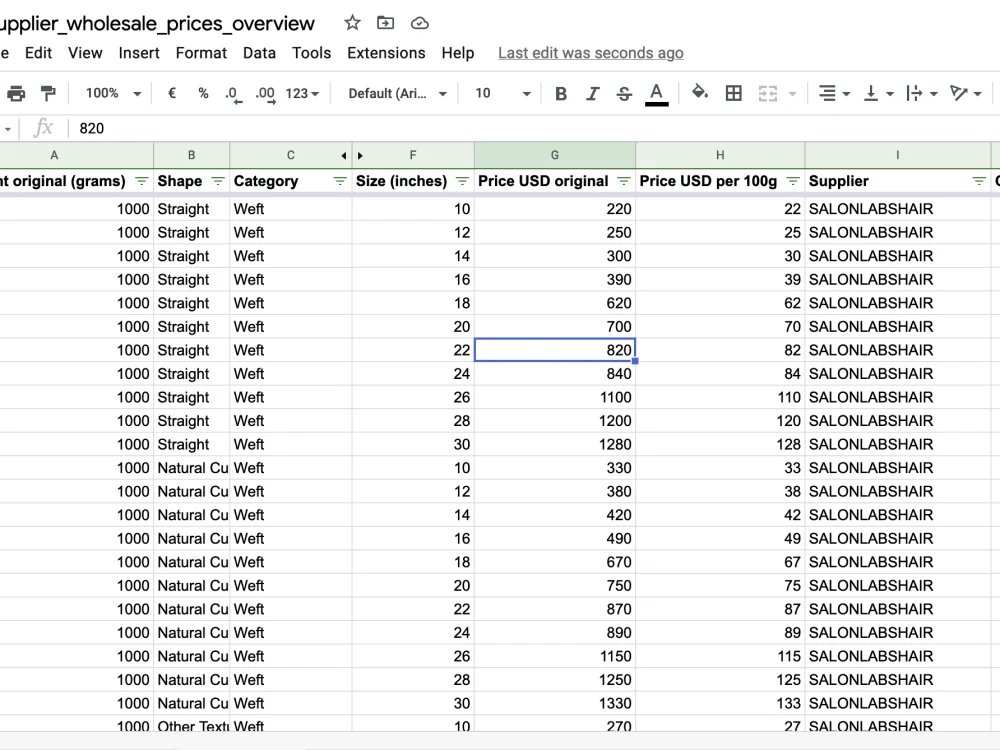The image size is (1000, 750).
Task: Open the borders tool
Action: click(733, 93)
